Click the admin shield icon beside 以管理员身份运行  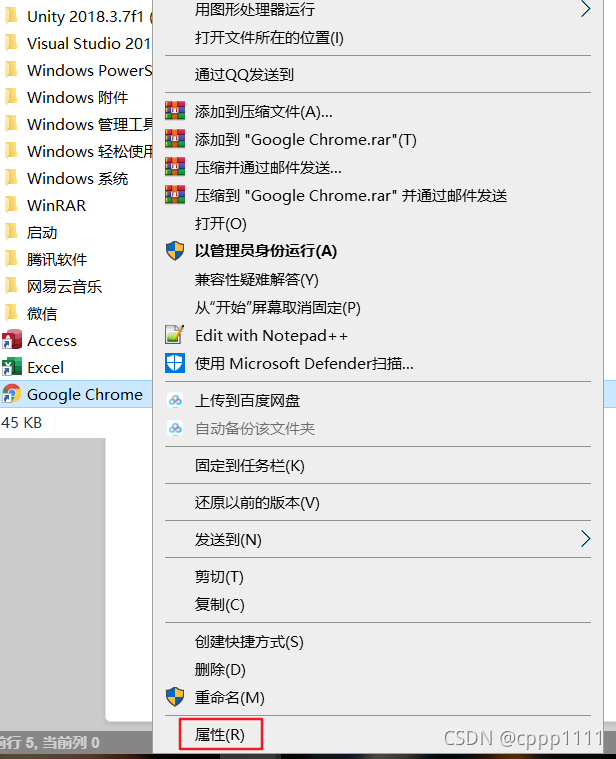click(175, 251)
